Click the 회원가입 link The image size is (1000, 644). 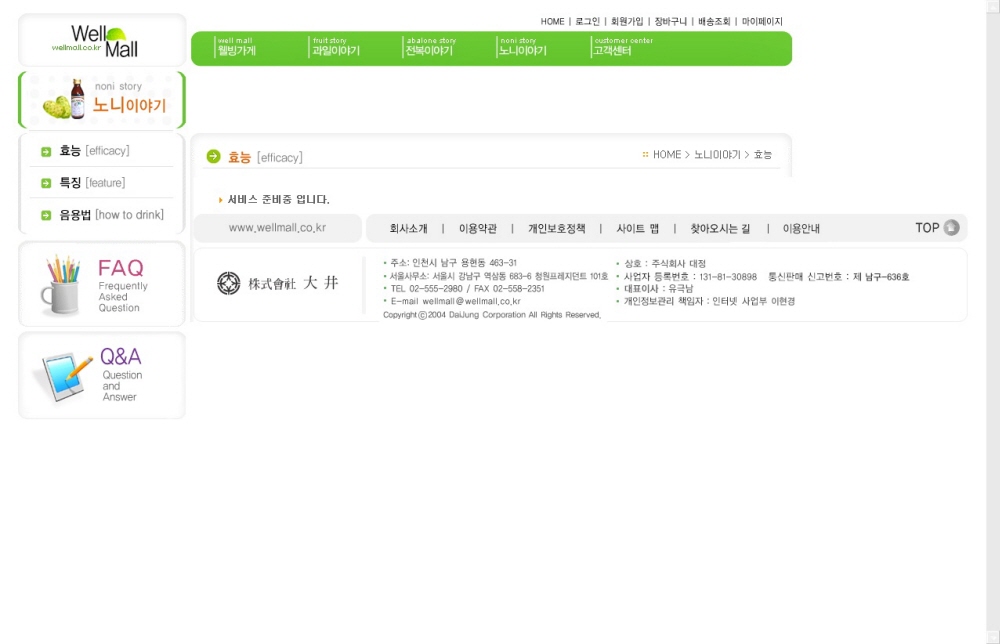[627, 21]
